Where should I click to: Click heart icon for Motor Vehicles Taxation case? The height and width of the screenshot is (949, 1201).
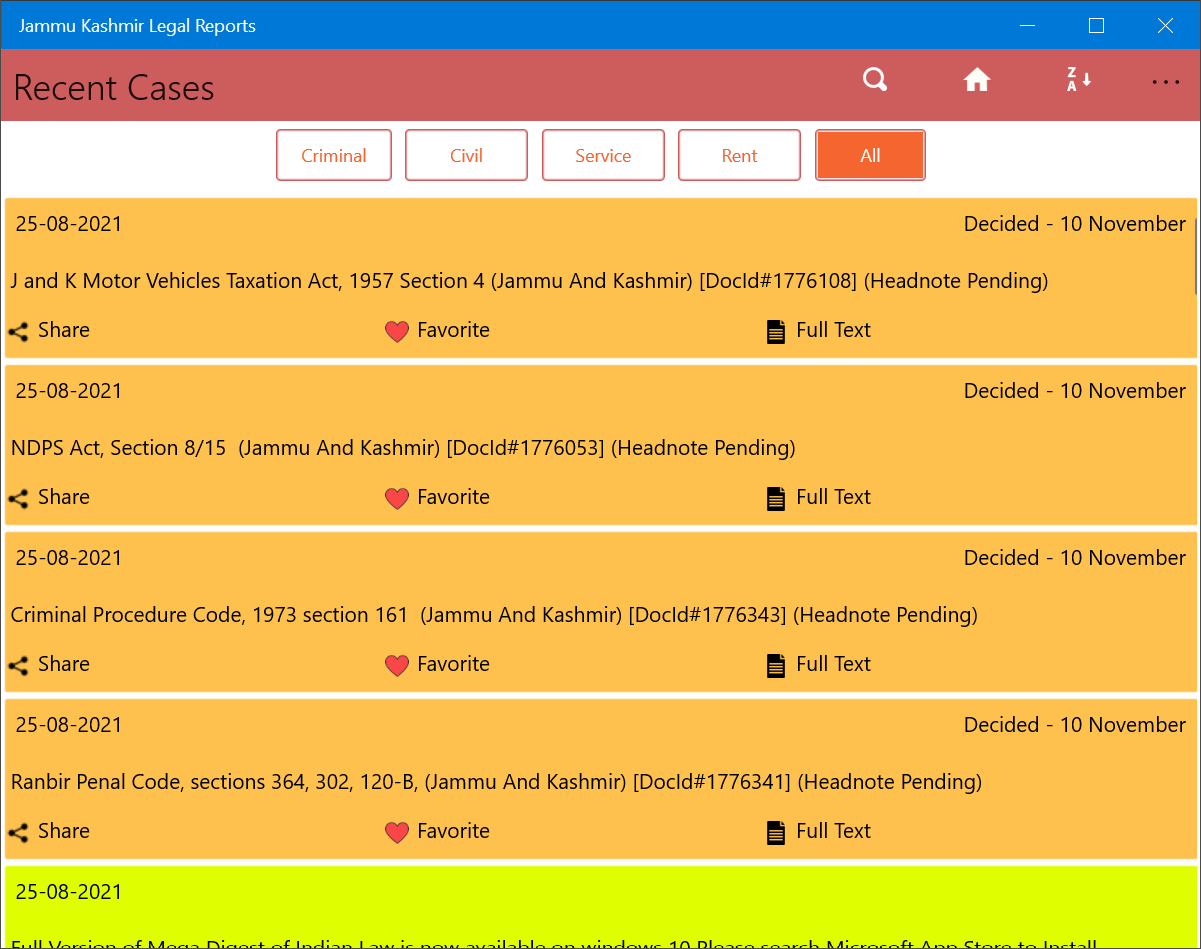point(397,332)
